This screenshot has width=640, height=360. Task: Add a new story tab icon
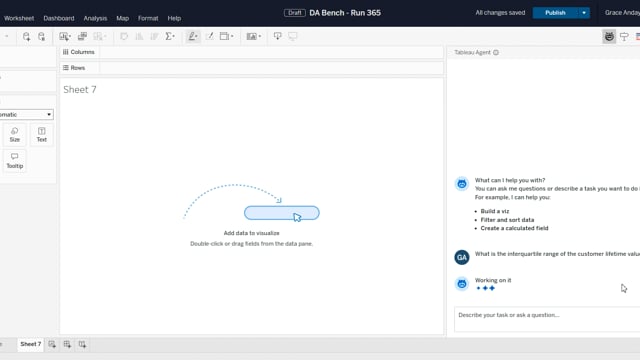coord(82,344)
